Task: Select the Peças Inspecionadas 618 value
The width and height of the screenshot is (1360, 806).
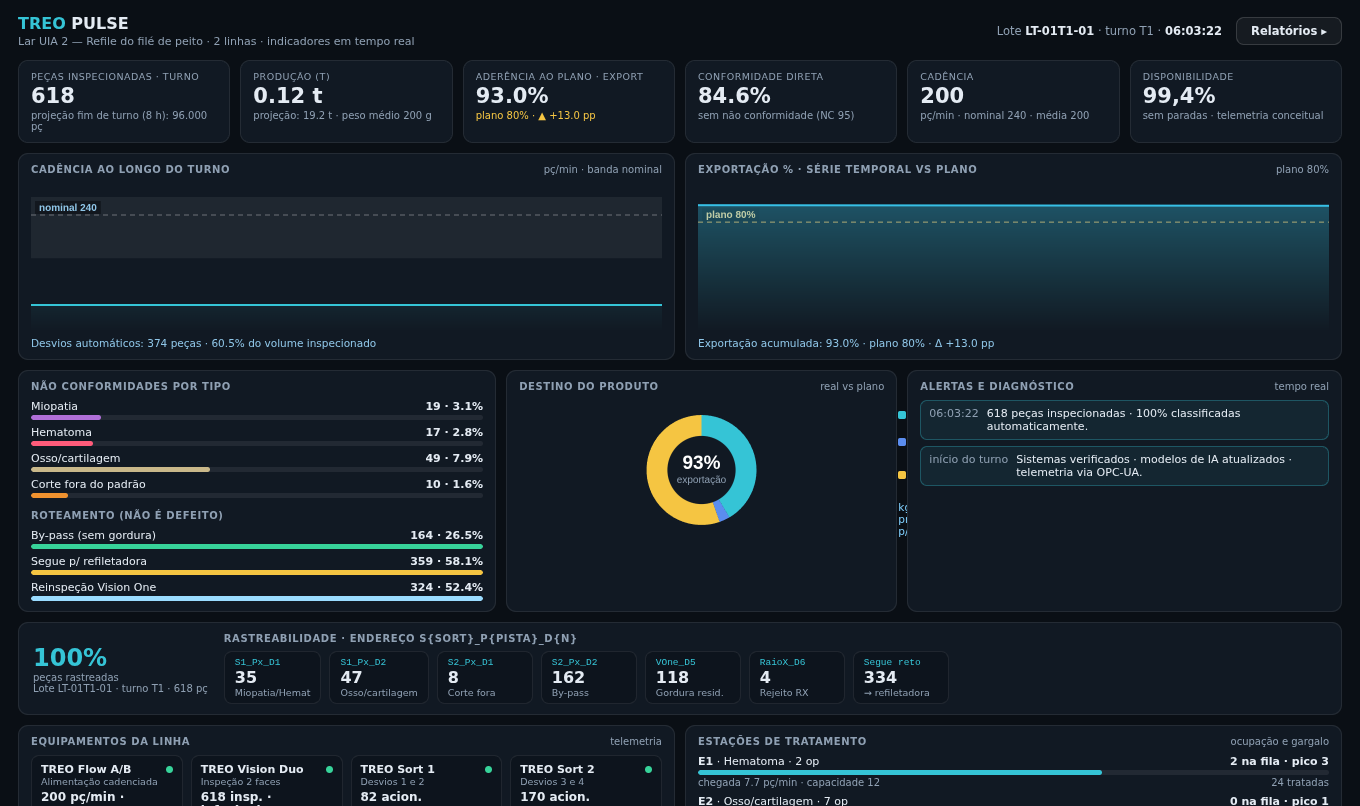Action: click(53, 96)
